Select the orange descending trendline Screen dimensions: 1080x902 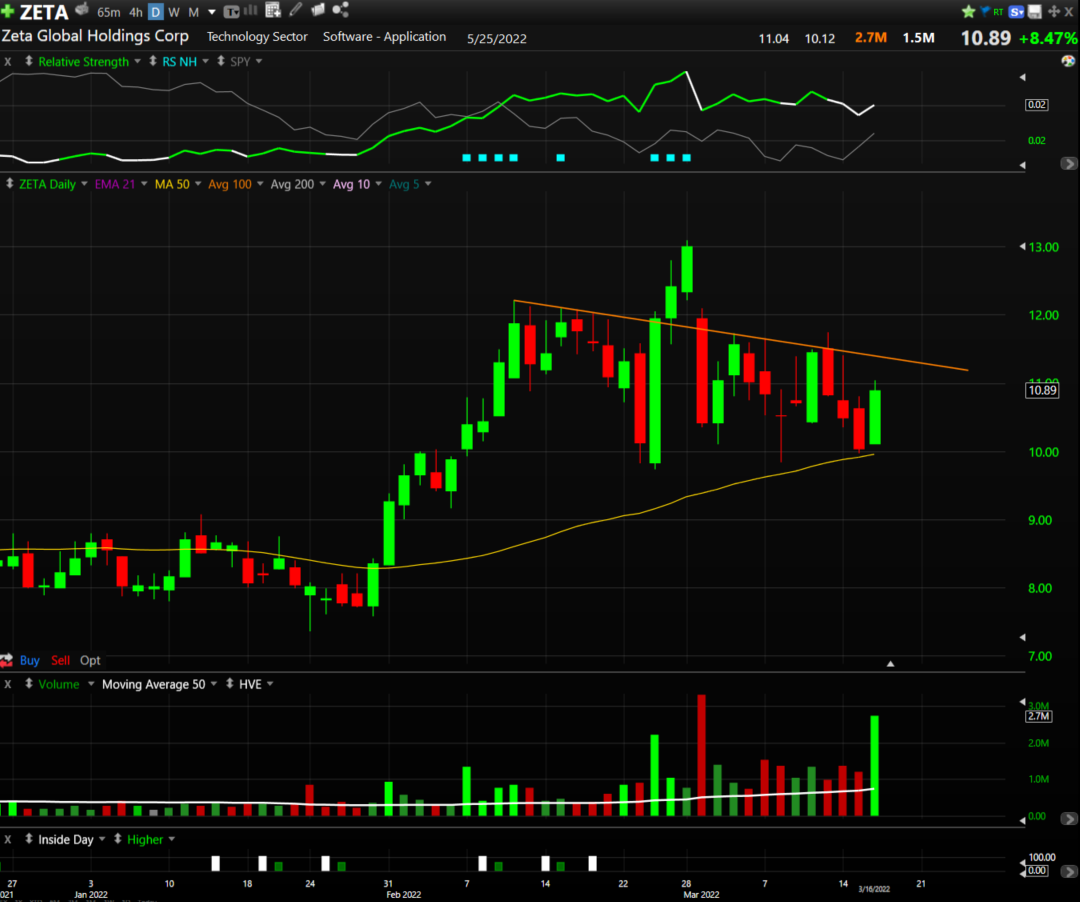click(740, 336)
